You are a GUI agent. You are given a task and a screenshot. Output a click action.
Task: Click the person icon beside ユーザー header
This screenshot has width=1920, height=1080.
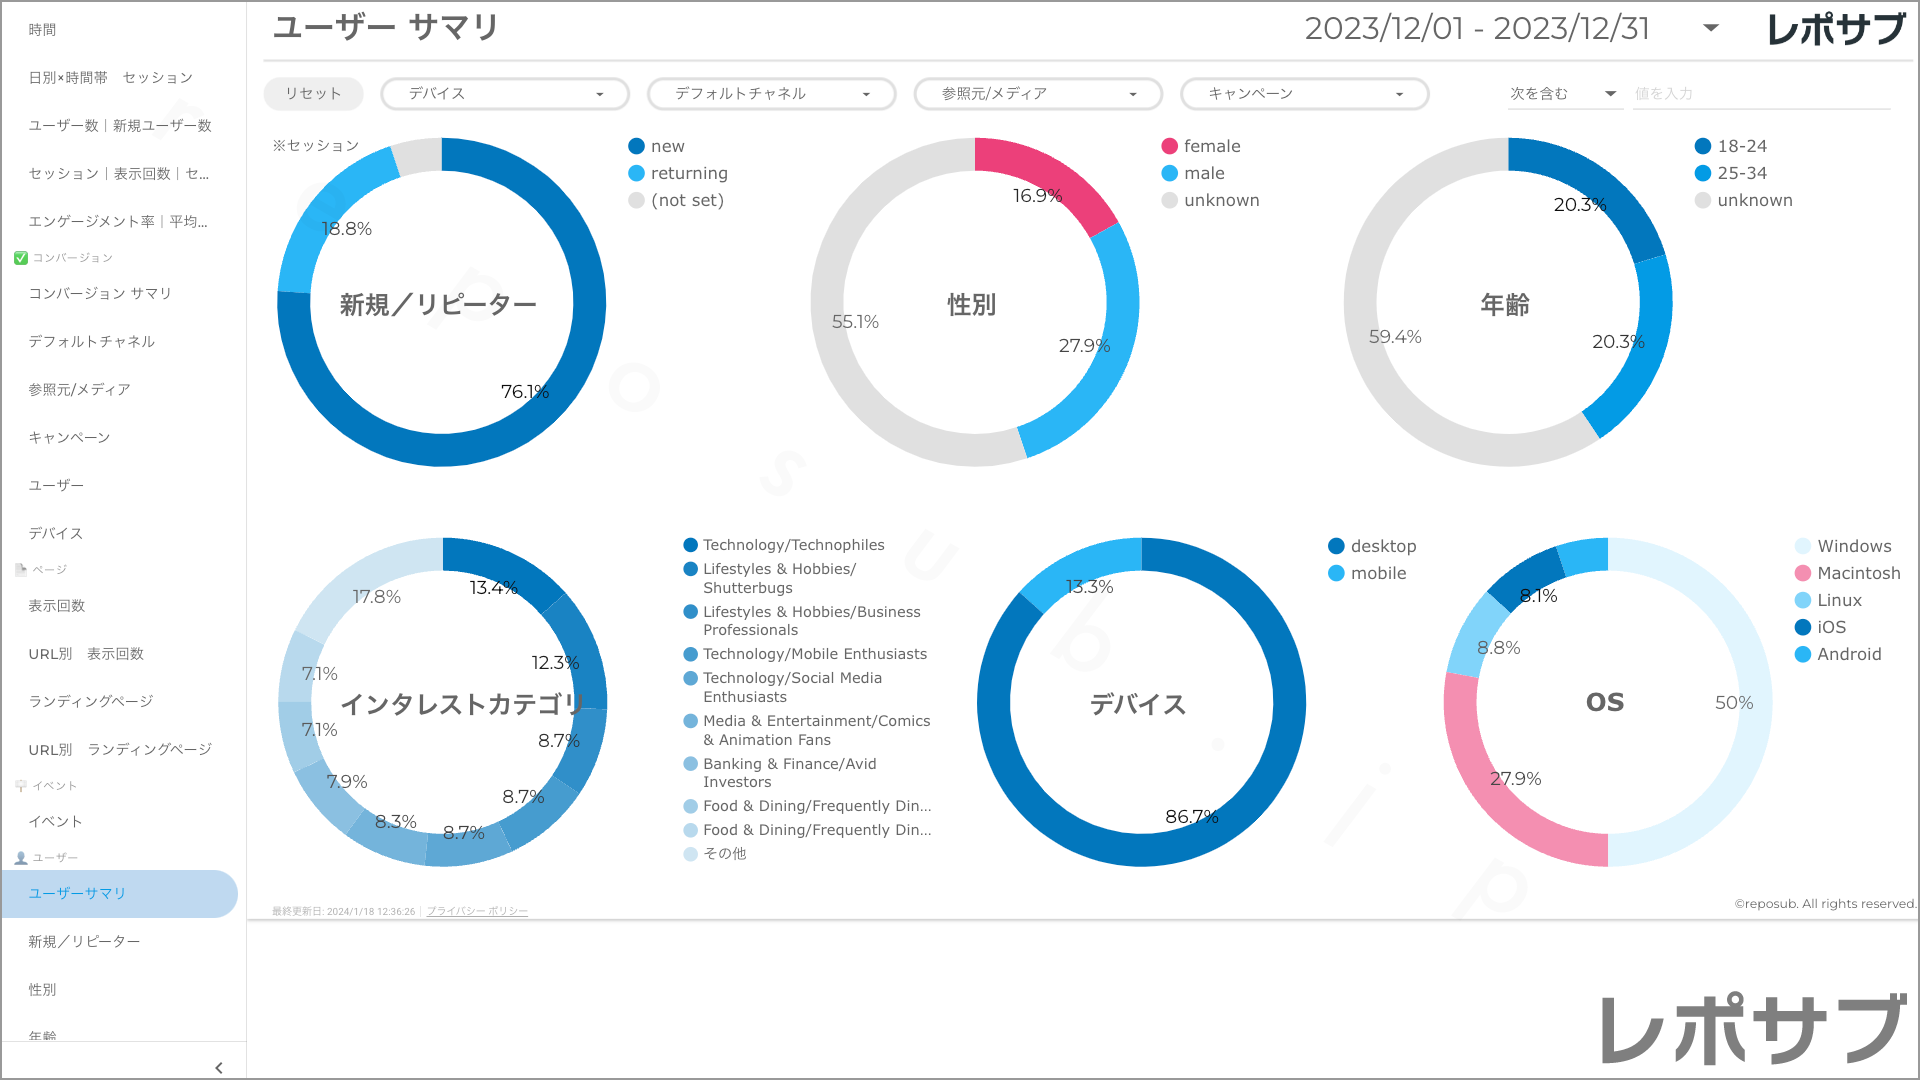pyautogui.click(x=21, y=858)
